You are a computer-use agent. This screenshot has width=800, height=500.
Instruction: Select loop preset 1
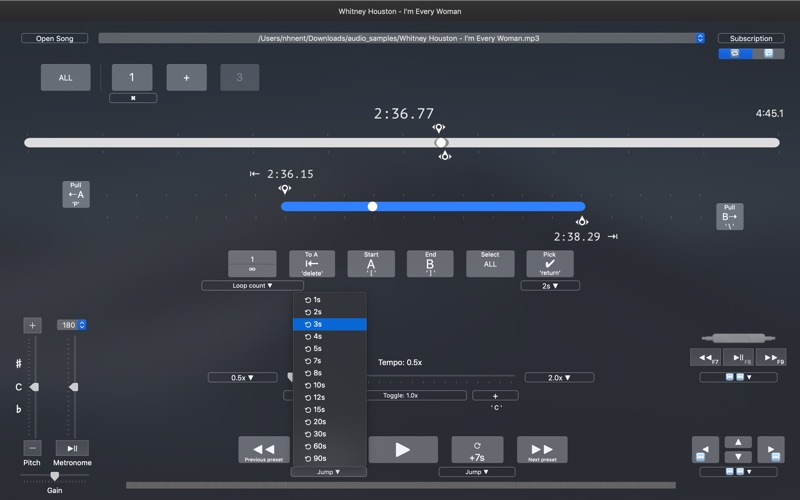pos(132,78)
